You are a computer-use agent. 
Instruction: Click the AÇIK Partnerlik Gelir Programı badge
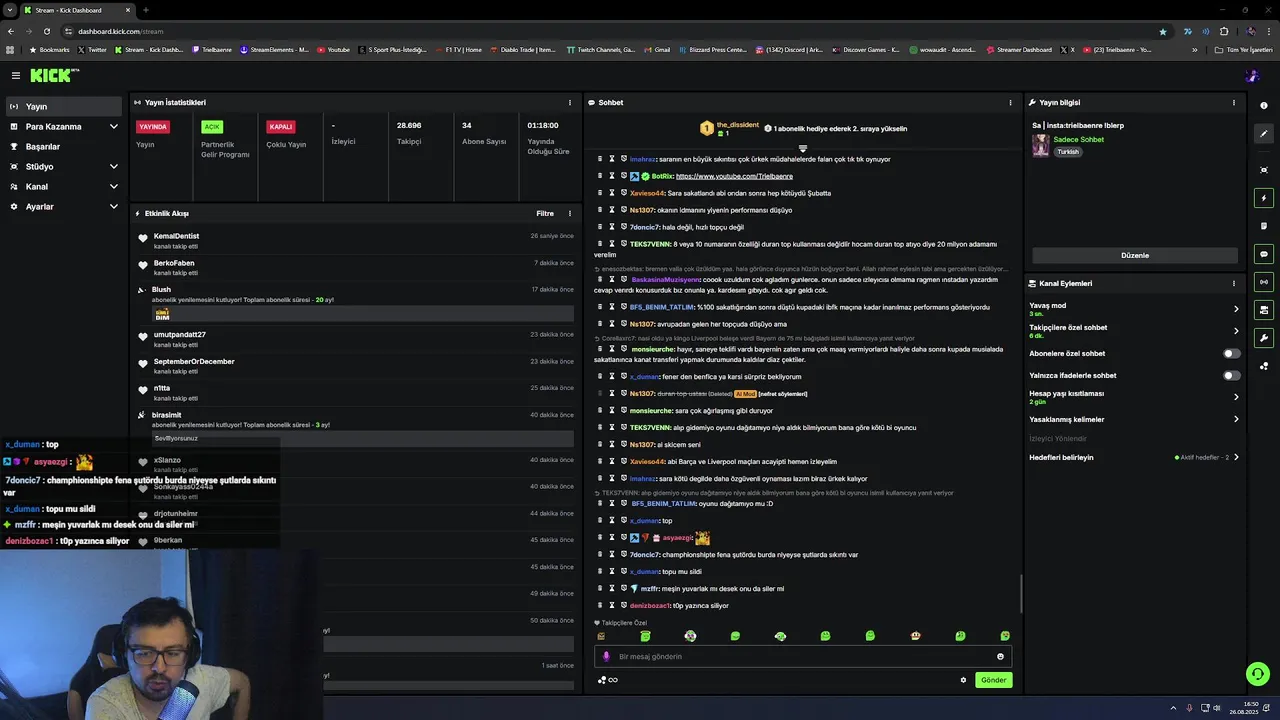point(211,127)
